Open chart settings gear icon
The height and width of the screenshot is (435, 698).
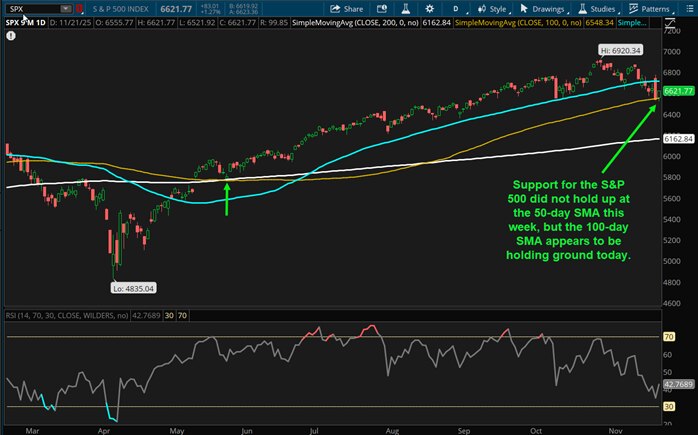pos(430,9)
